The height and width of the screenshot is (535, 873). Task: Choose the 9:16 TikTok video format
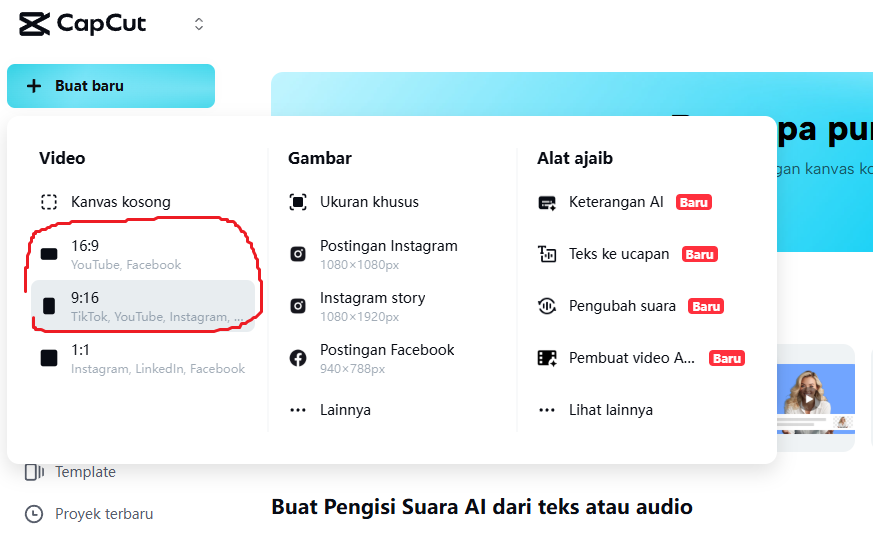click(143, 306)
